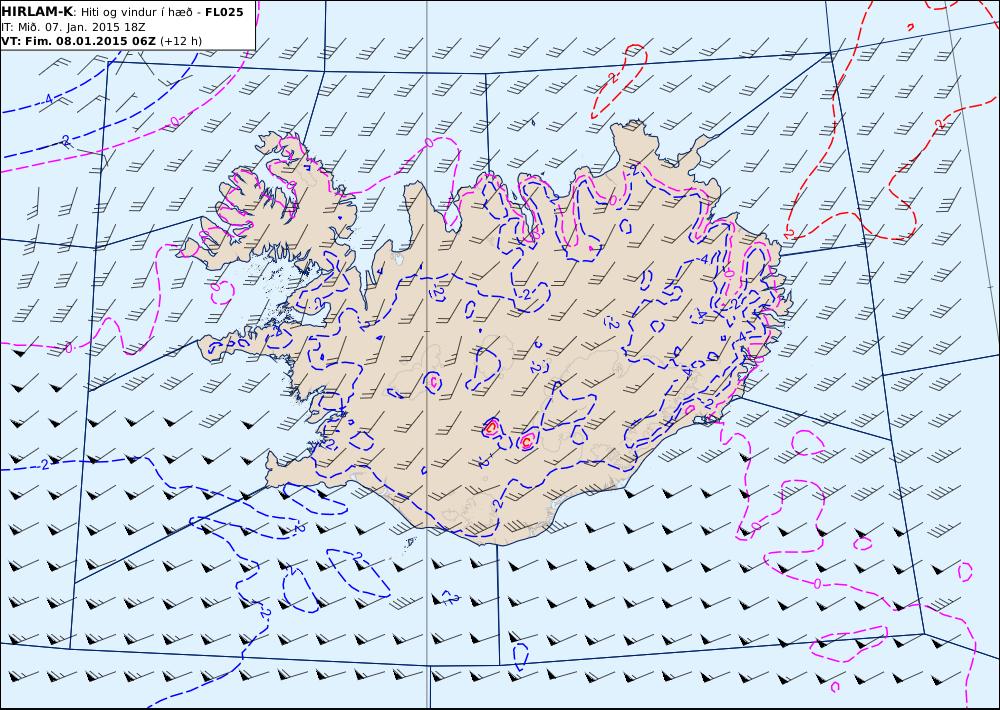Select the 'Hiti og vindur í hæð' title text
Image resolution: width=1000 pixels, height=710 pixels.
(x=136, y=12)
